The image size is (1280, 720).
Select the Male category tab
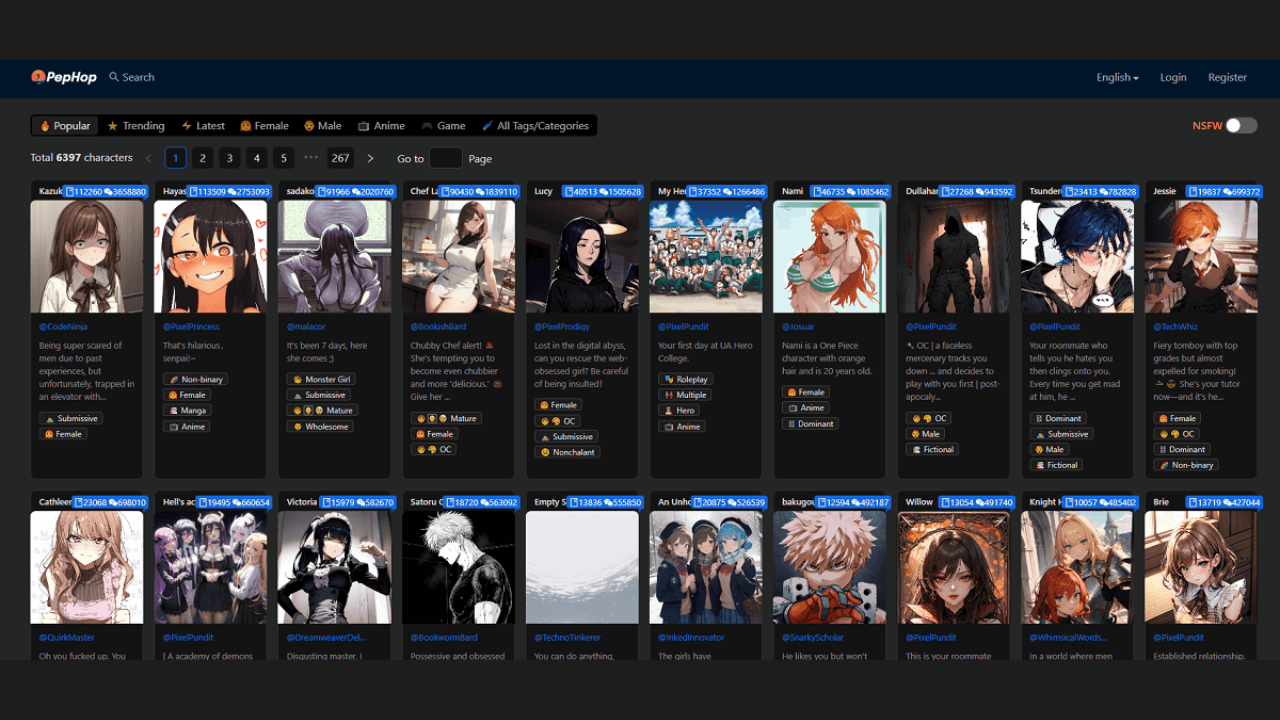click(x=323, y=126)
